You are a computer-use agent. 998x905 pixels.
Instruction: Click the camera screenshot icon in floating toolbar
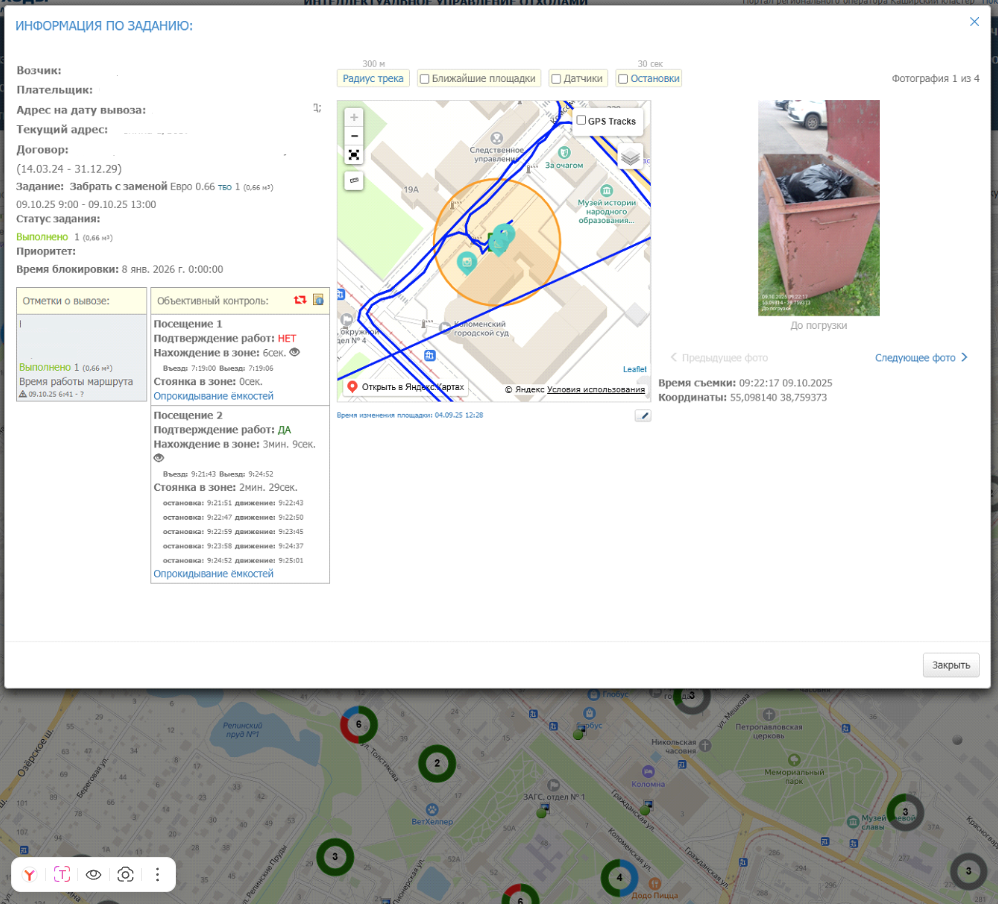coord(126,874)
